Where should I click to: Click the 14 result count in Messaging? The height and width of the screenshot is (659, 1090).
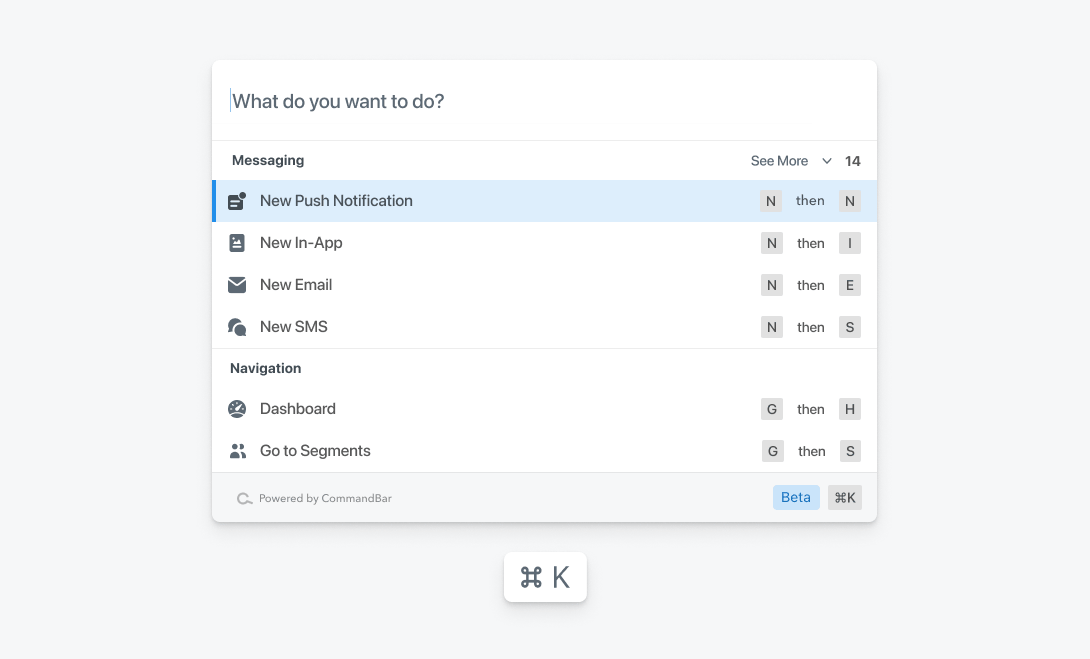tap(853, 161)
